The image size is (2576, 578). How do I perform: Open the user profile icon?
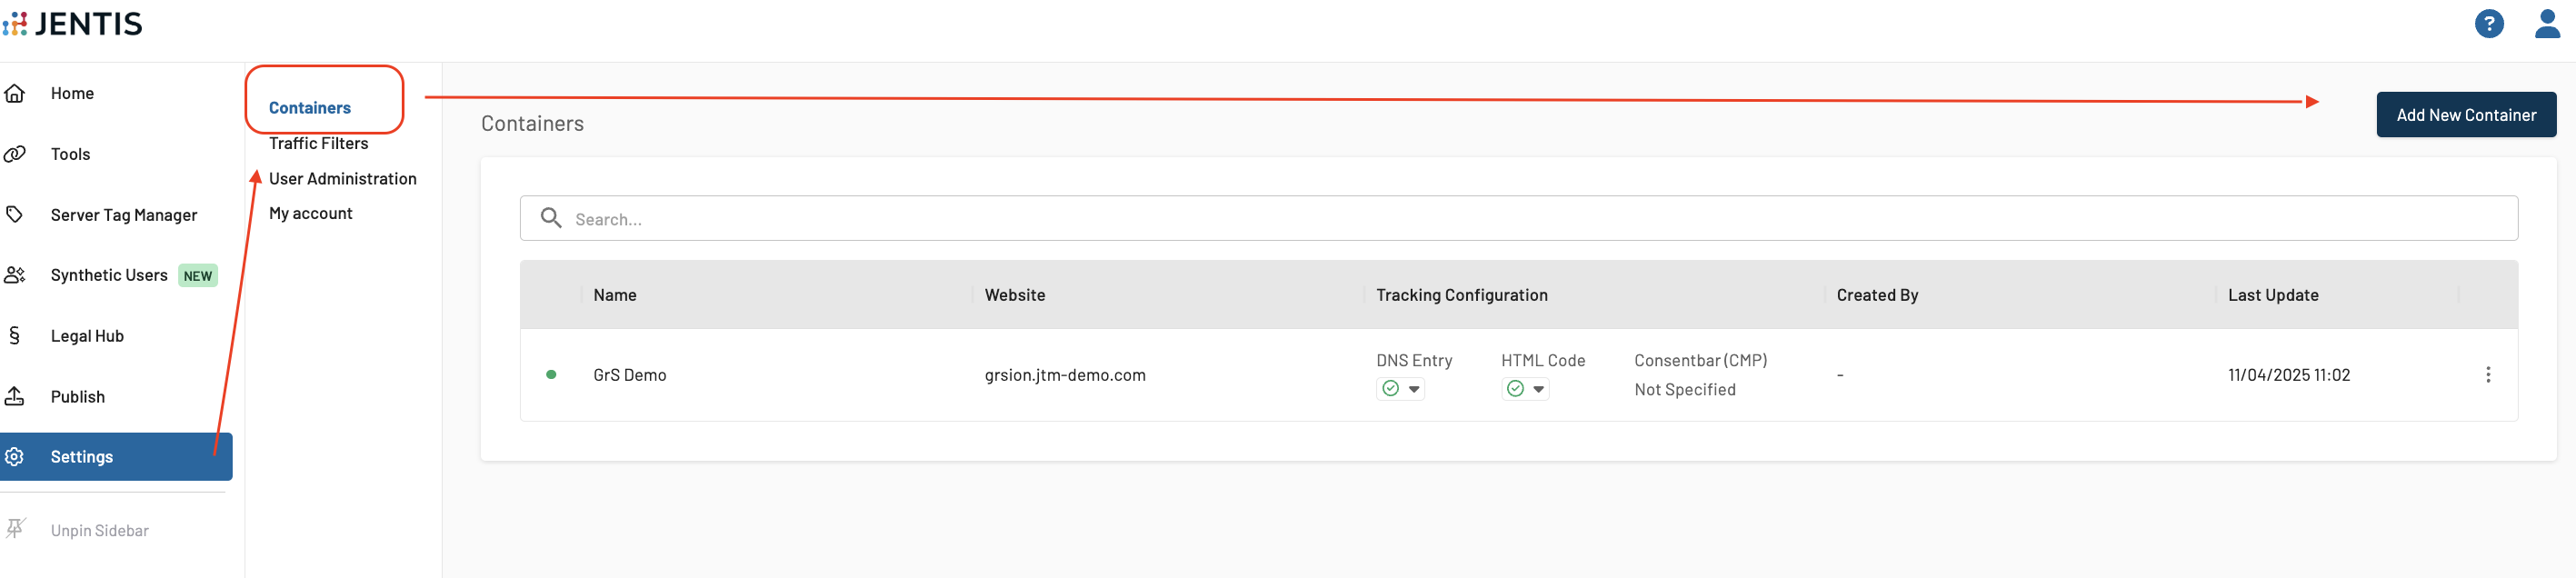[x=2546, y=23]
